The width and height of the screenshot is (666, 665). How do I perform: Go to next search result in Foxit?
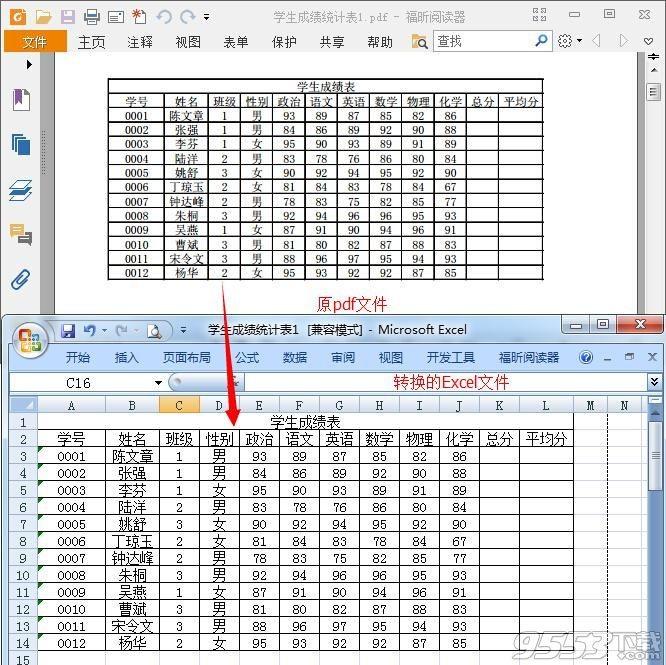623,41
